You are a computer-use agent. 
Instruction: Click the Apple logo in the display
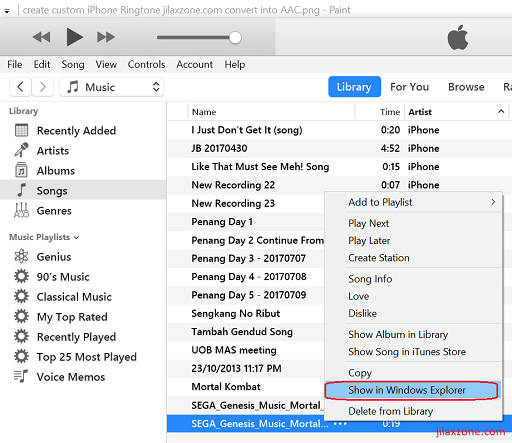(458, 37)
